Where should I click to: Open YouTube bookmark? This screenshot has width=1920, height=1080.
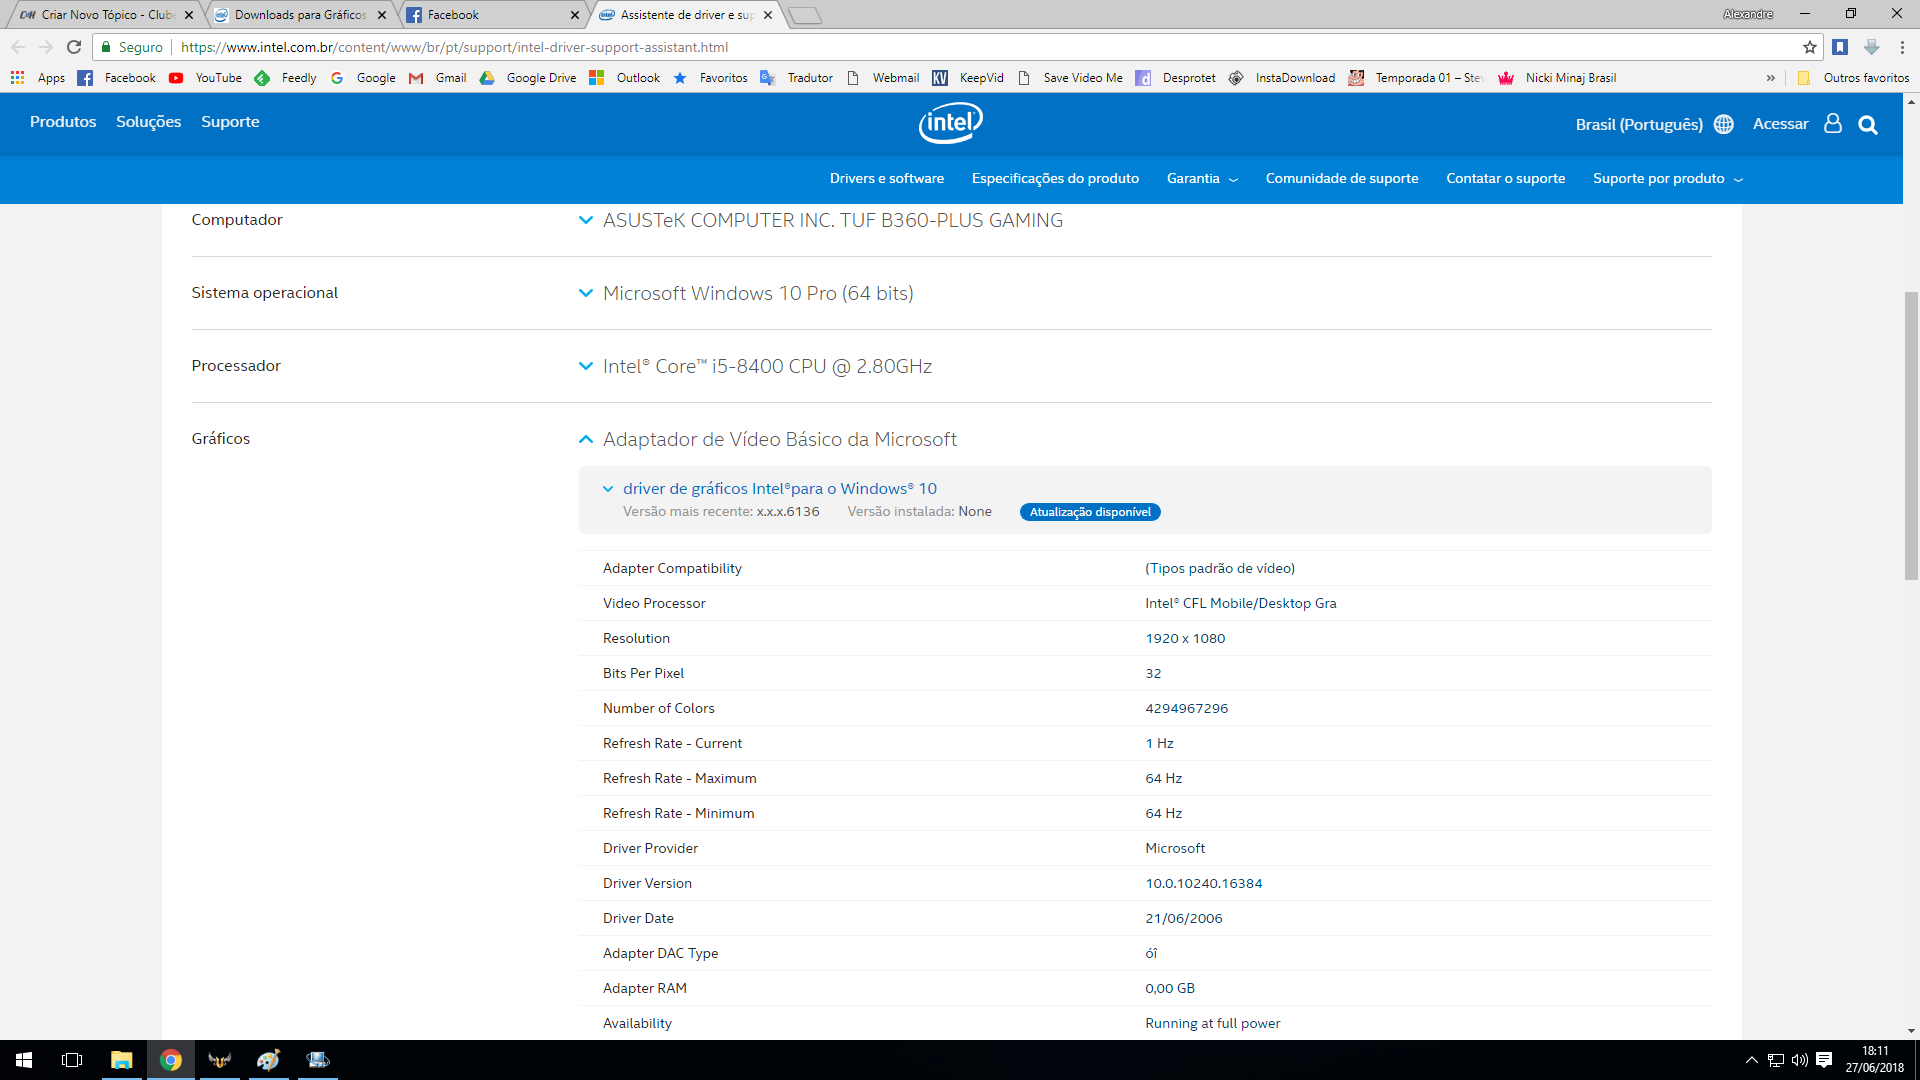click(206, 78)
